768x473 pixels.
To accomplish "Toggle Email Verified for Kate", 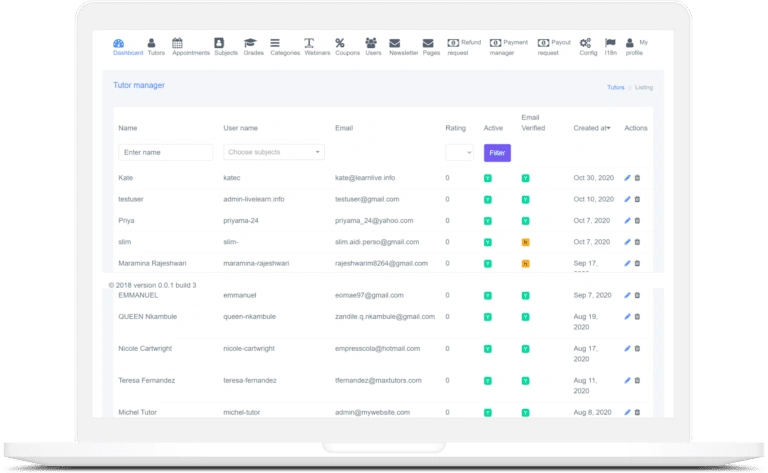I will pyautogui.click(x=526, y=178).
